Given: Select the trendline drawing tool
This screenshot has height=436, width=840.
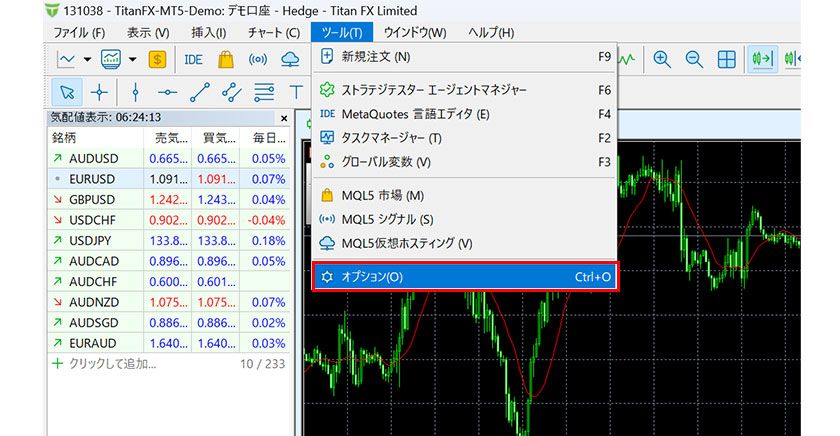Looking at the screenshot, I should 200,92.
